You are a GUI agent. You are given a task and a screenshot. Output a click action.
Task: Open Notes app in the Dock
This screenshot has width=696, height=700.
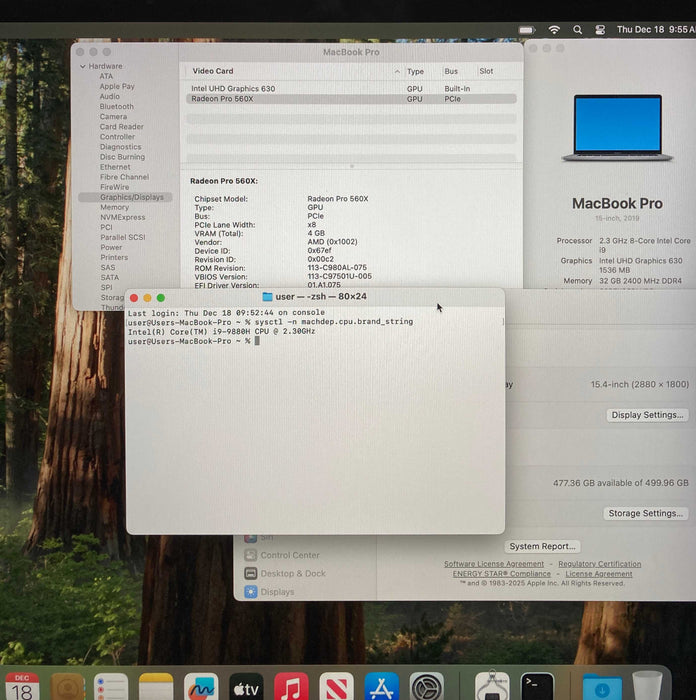point(156,687)
